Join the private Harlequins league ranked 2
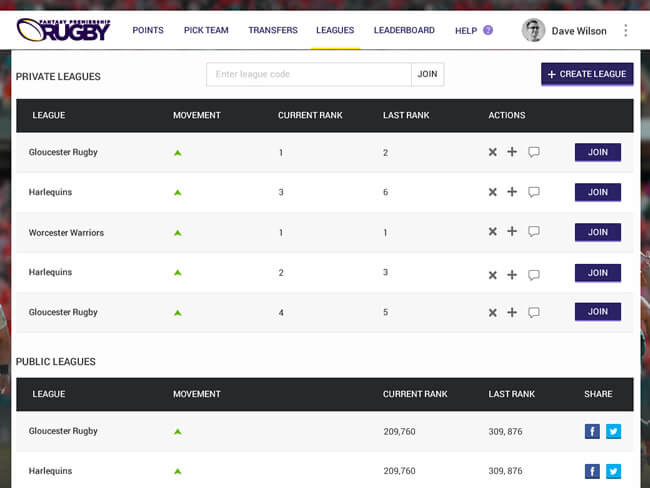 pos(598,273)
